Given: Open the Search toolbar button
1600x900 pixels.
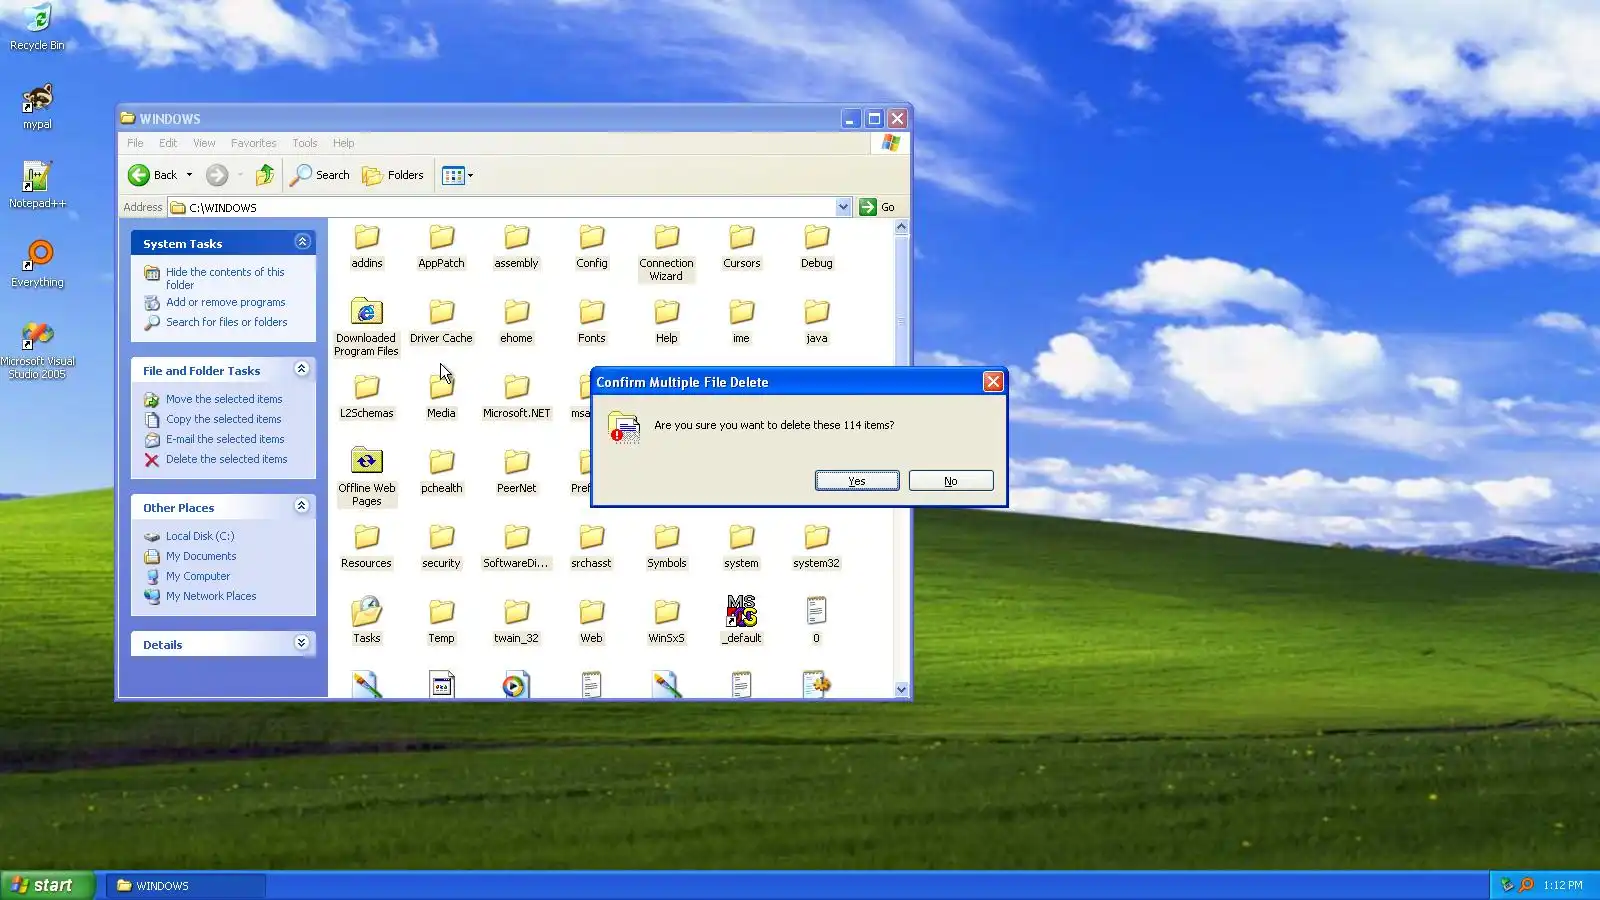Looking at the screenshot, I should pos(320,175).
